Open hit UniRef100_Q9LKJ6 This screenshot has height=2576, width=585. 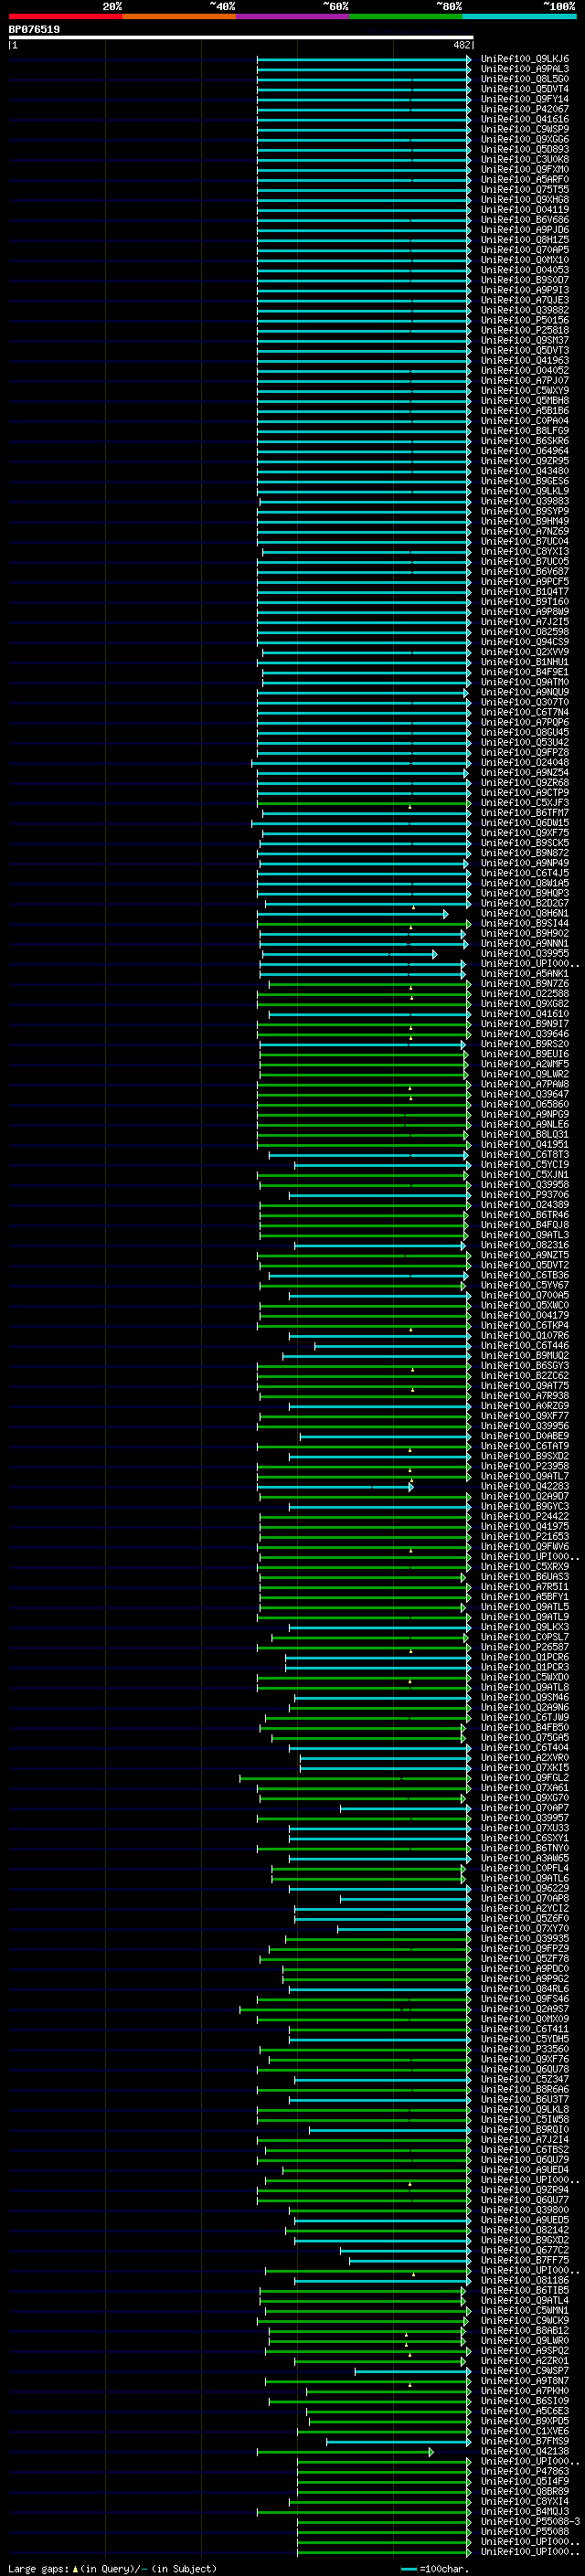[525, 60]
